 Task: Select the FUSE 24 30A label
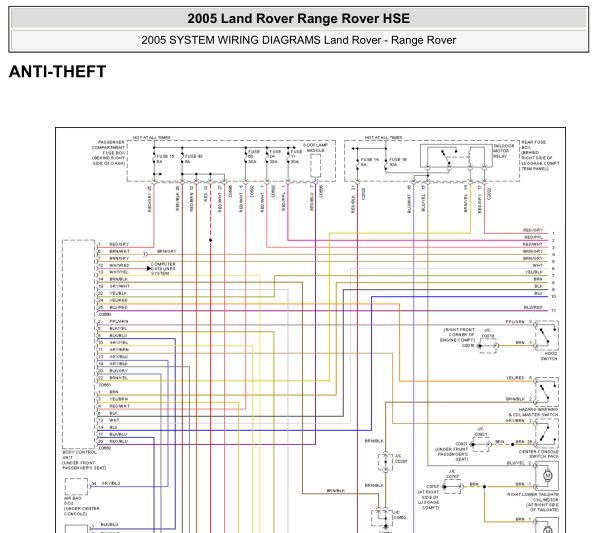(275, 157)
